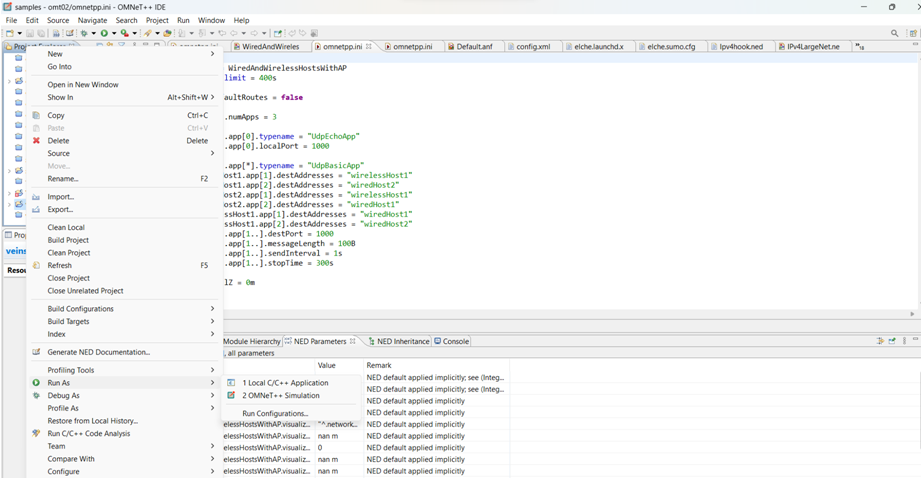Click Generate NED Documentation... entry
This screenshot has height=498, width=921.
click(98, 352)
